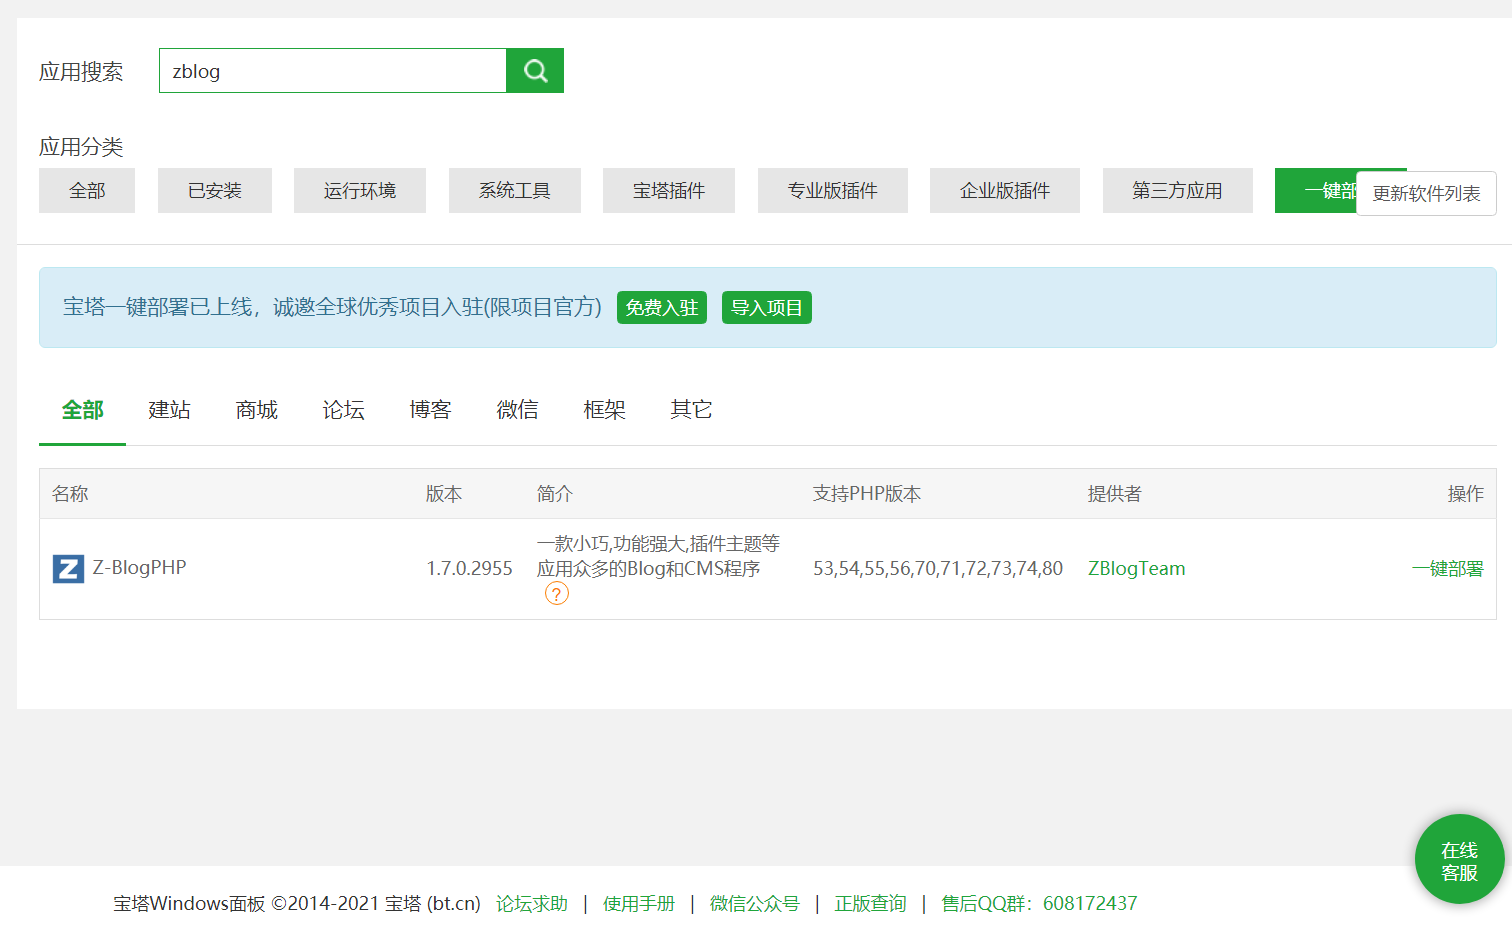Select the green 一键部署 category button

point(1316,191)
